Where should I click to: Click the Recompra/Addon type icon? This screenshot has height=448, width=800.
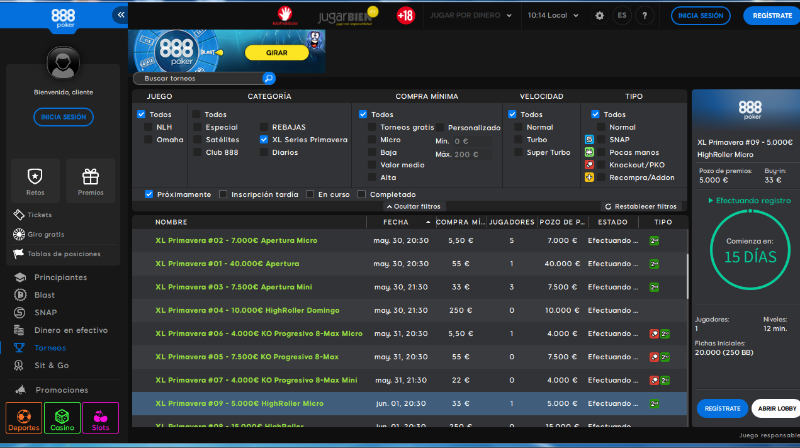point(589,178)
